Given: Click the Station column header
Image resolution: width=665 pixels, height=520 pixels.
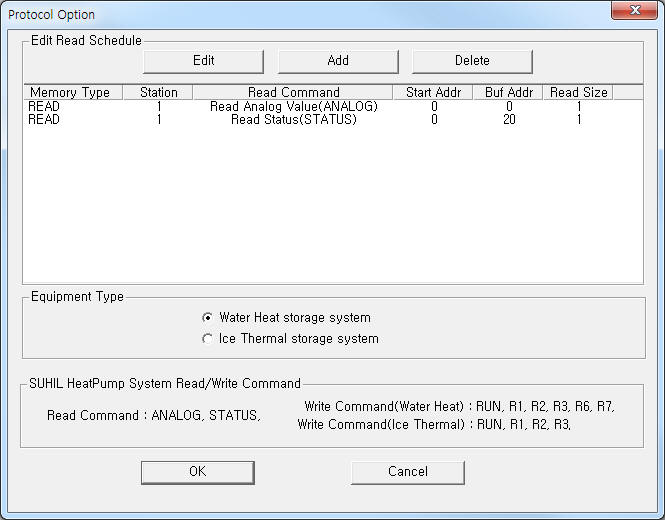Looking at the screenshot, I should coord(158,93).
